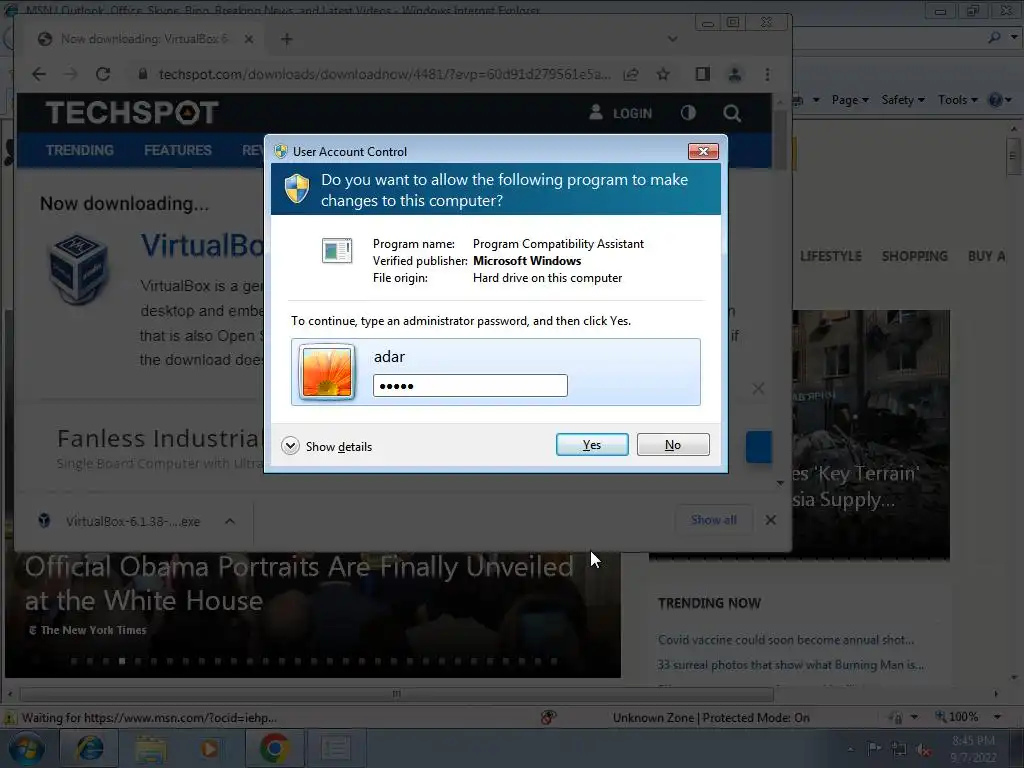Go back in Chrome browser
The image size is (1024, 768).
coord(39,74)
